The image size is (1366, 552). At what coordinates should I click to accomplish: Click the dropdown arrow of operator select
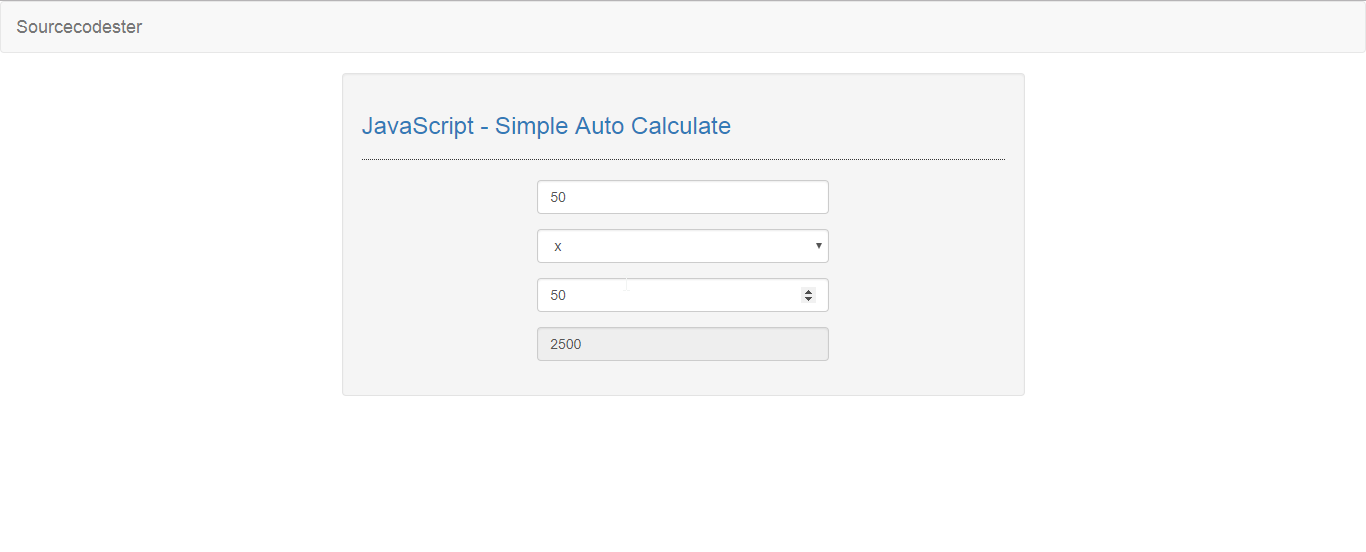pyautogui.click(x=819, y=245)
